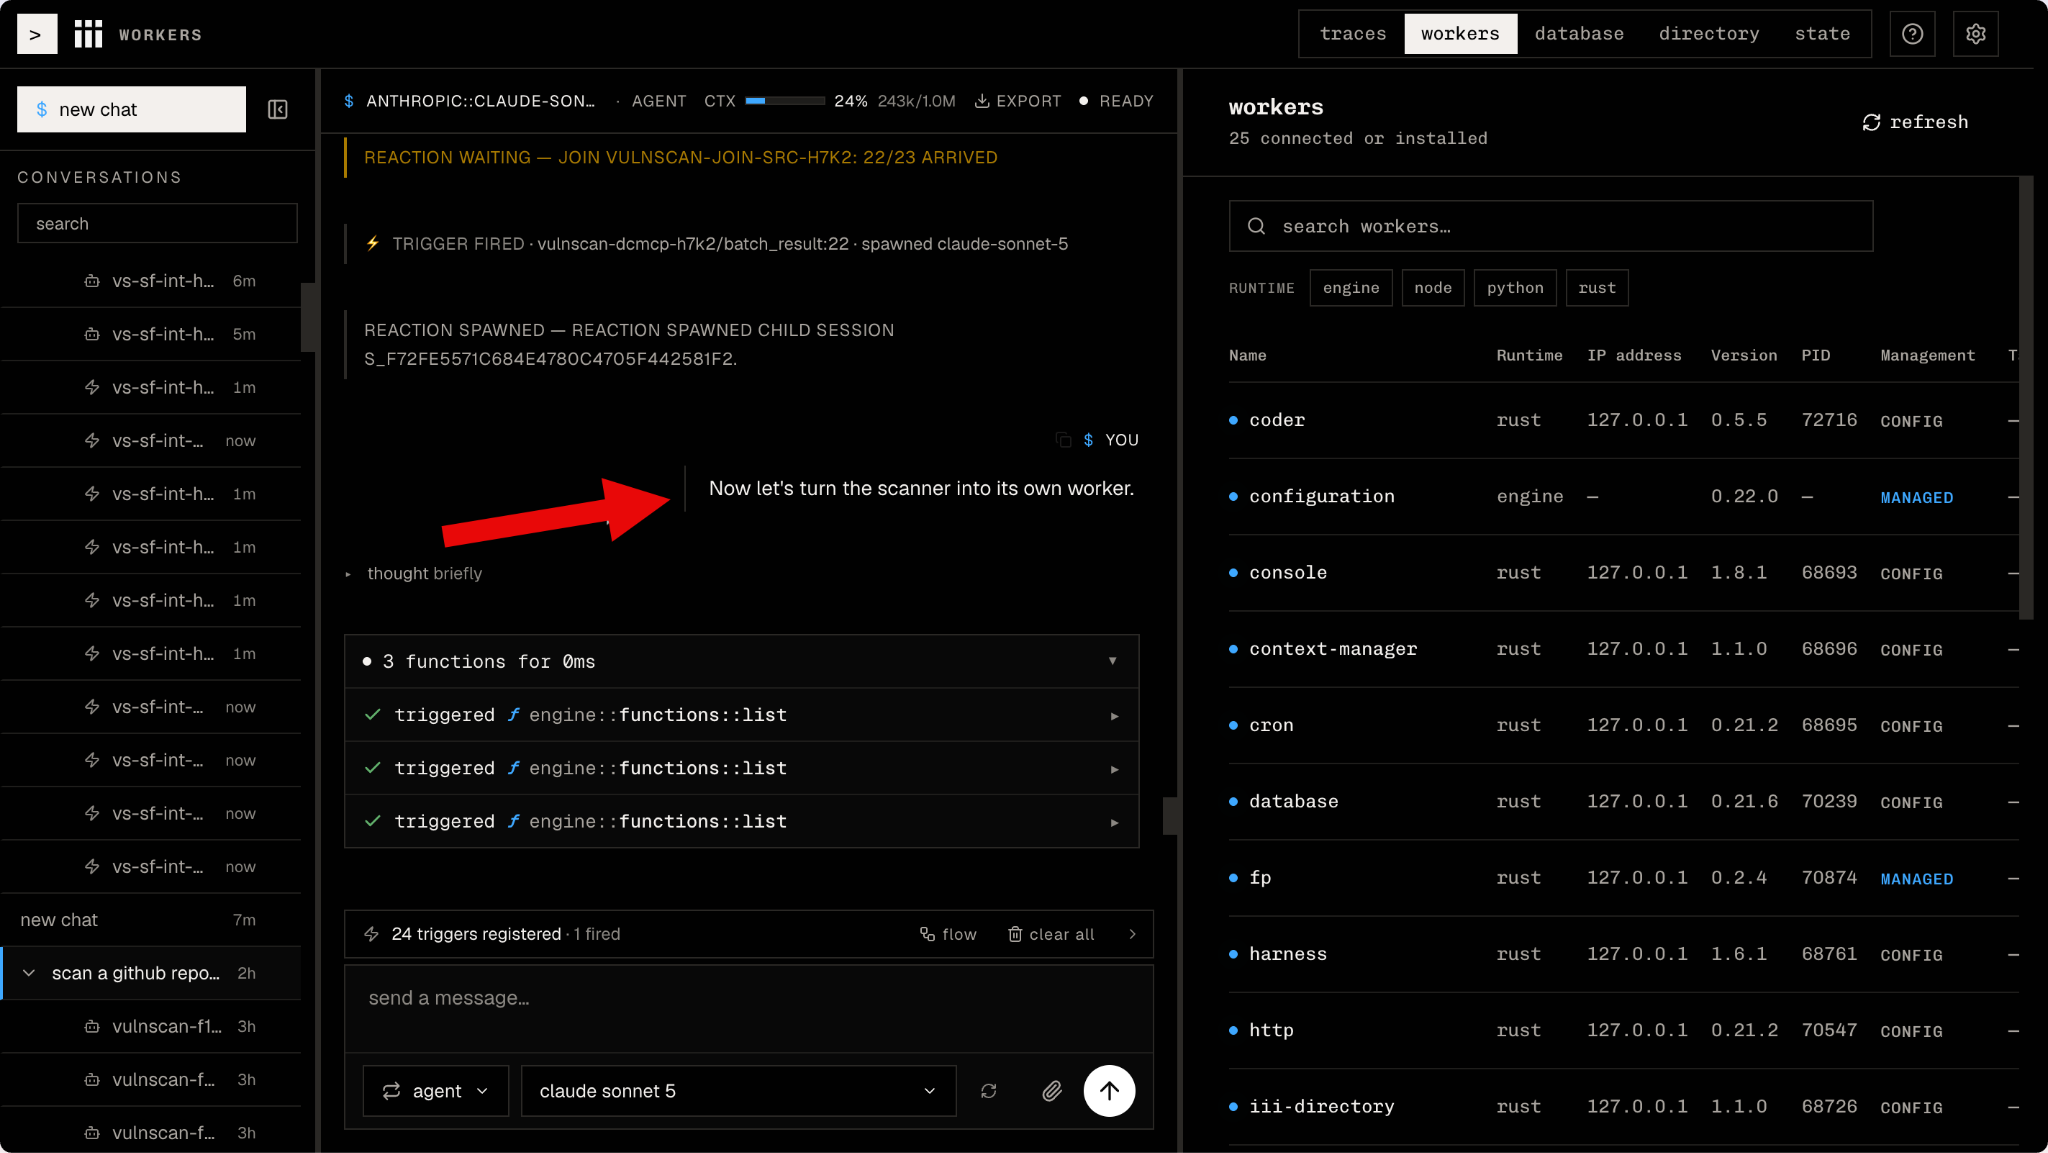Viewport: 2048px width, 1153px height.
Task: Export the conversation with the EXPORT button
Action: (x=1018, y=101)
